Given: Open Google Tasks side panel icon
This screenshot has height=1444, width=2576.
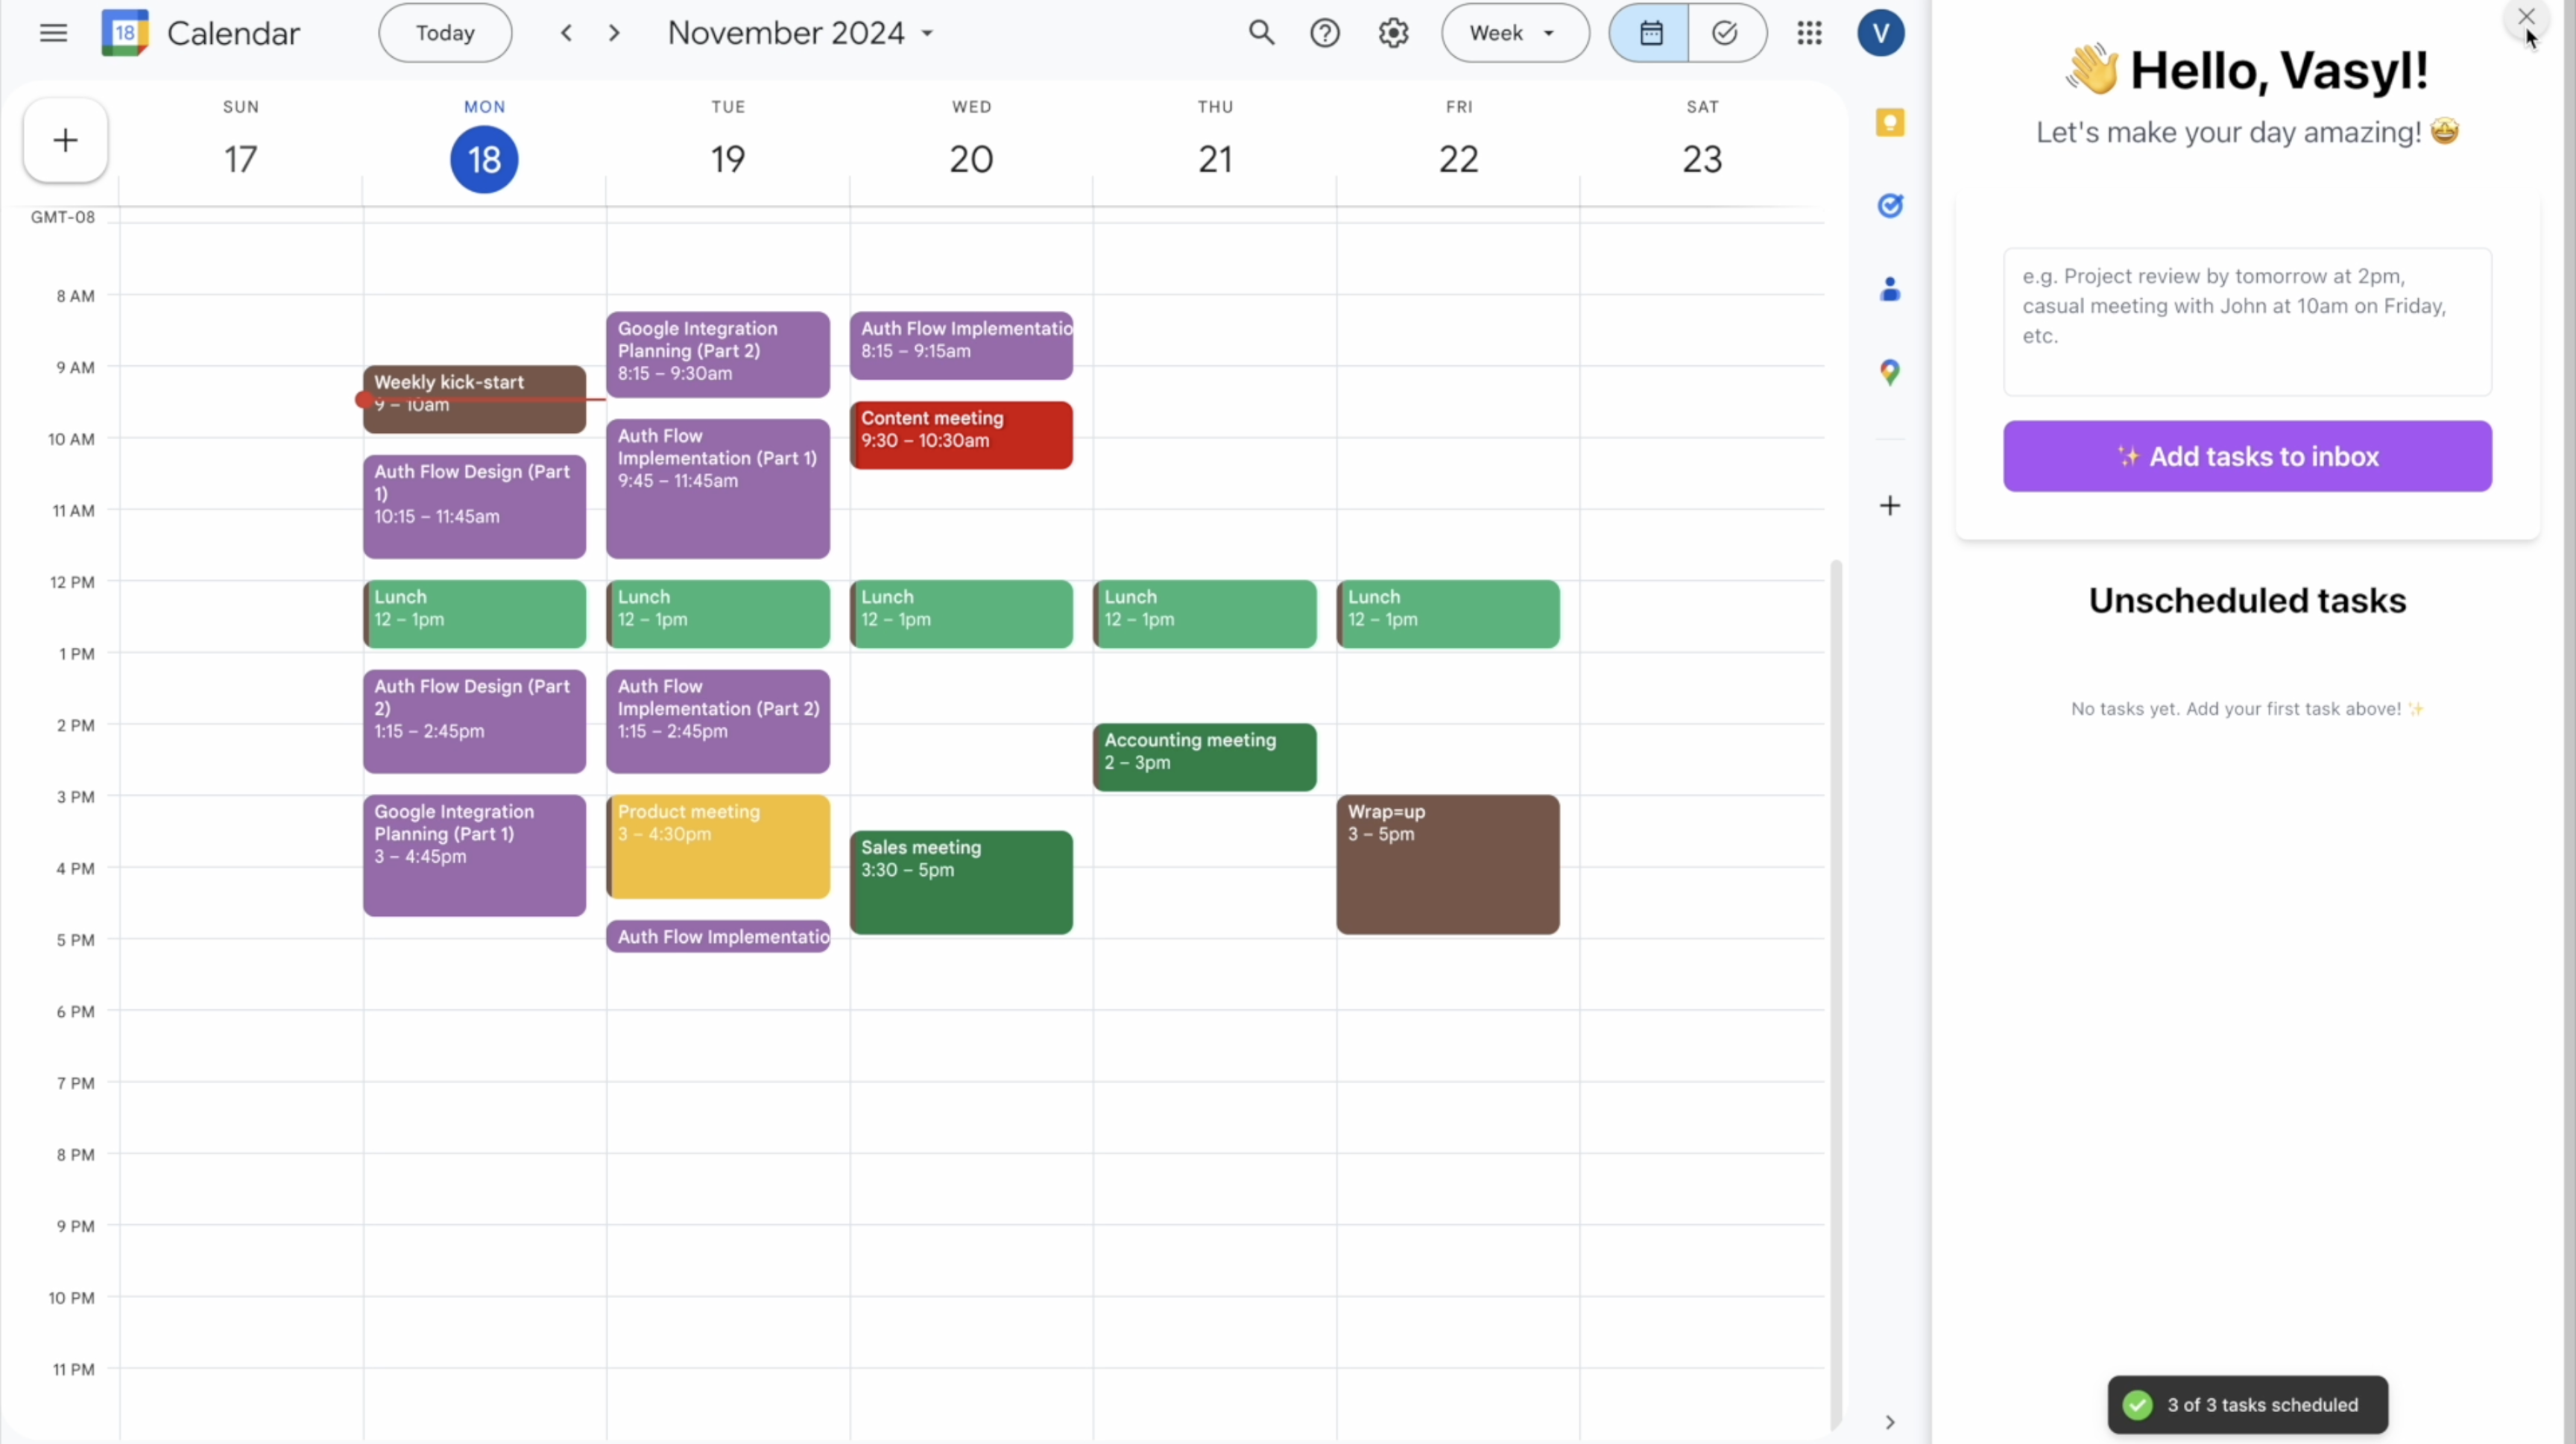Looking at the screenshot, I should point(1889,206).
